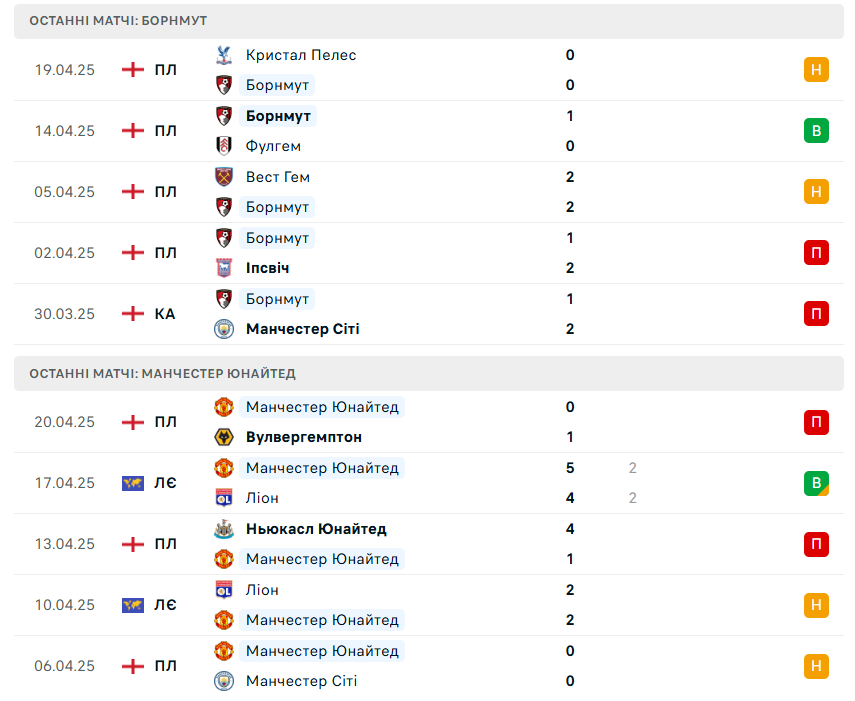Click England flag icon next to 19.04.25
Screen dimensions: 855x701
pos(133,70)
